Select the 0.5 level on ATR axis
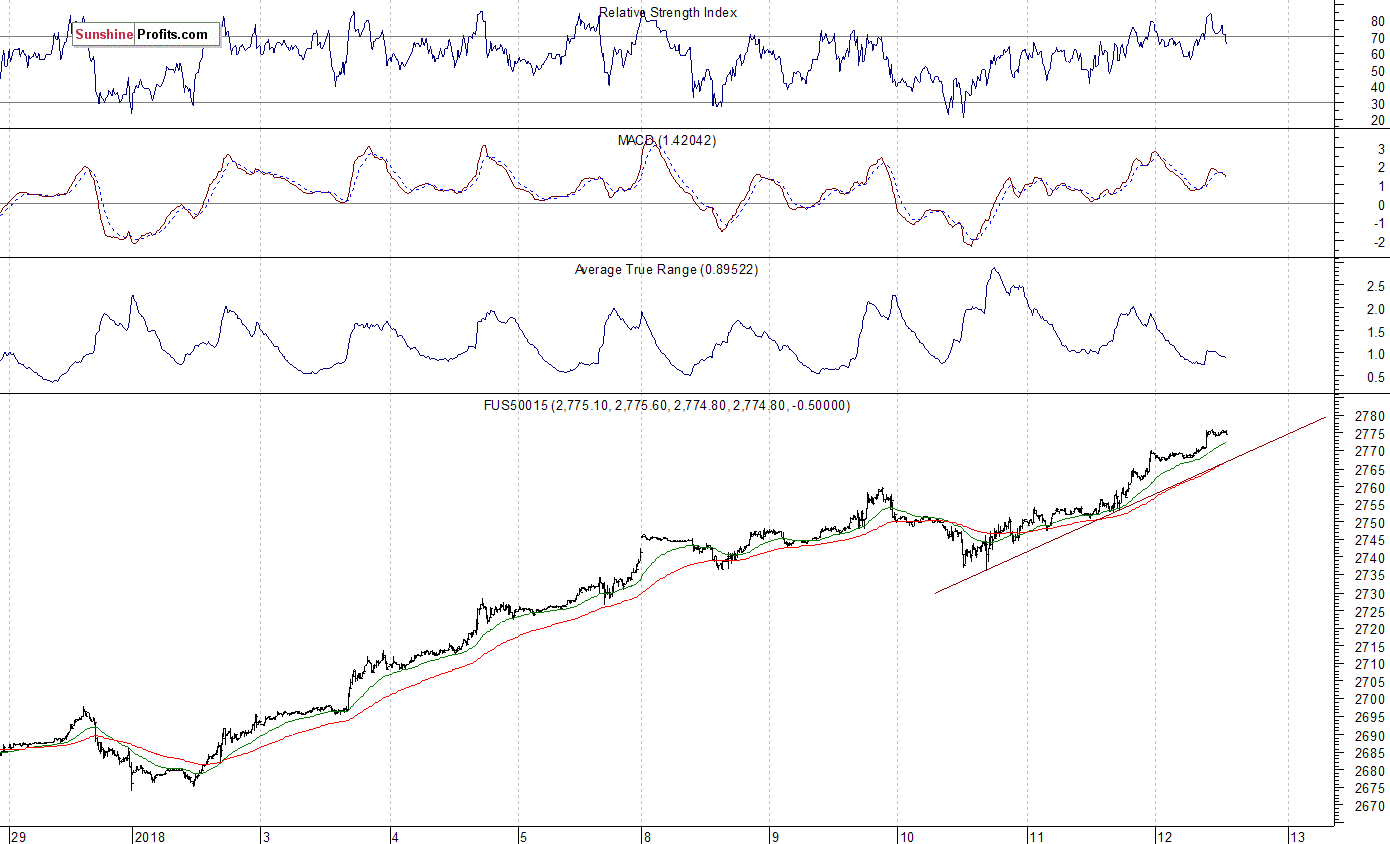Screen dimensions: 1390x844 point(1376,377)
